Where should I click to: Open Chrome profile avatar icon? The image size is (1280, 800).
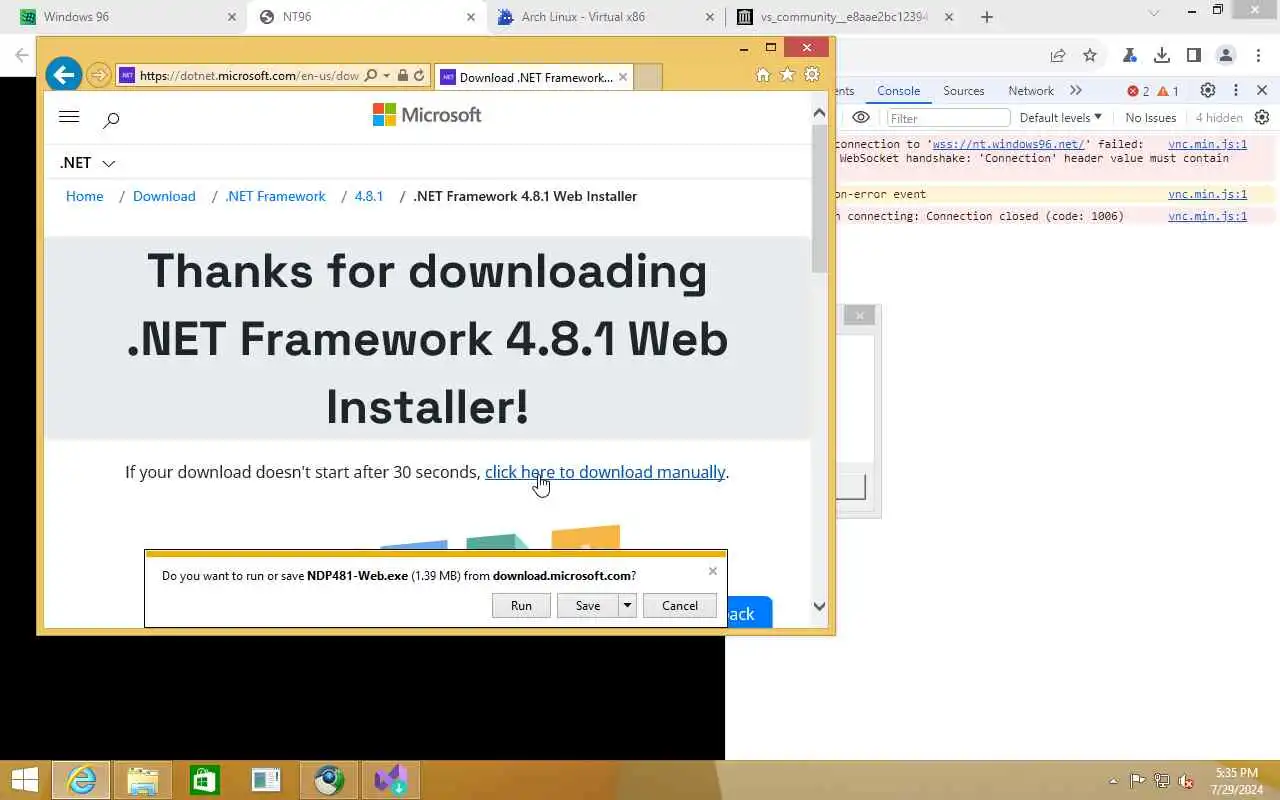(1225, 56)
